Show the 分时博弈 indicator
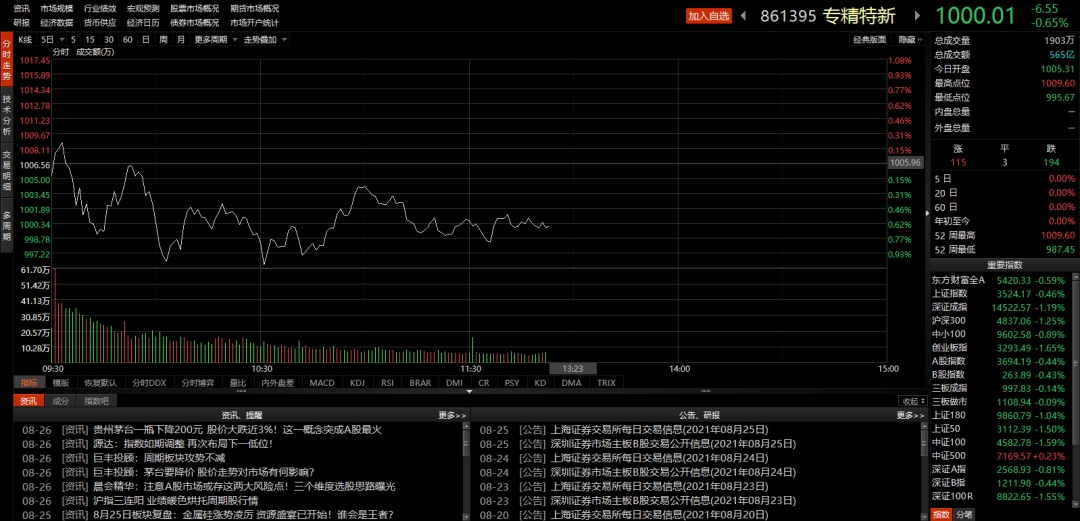 (198, 382)
